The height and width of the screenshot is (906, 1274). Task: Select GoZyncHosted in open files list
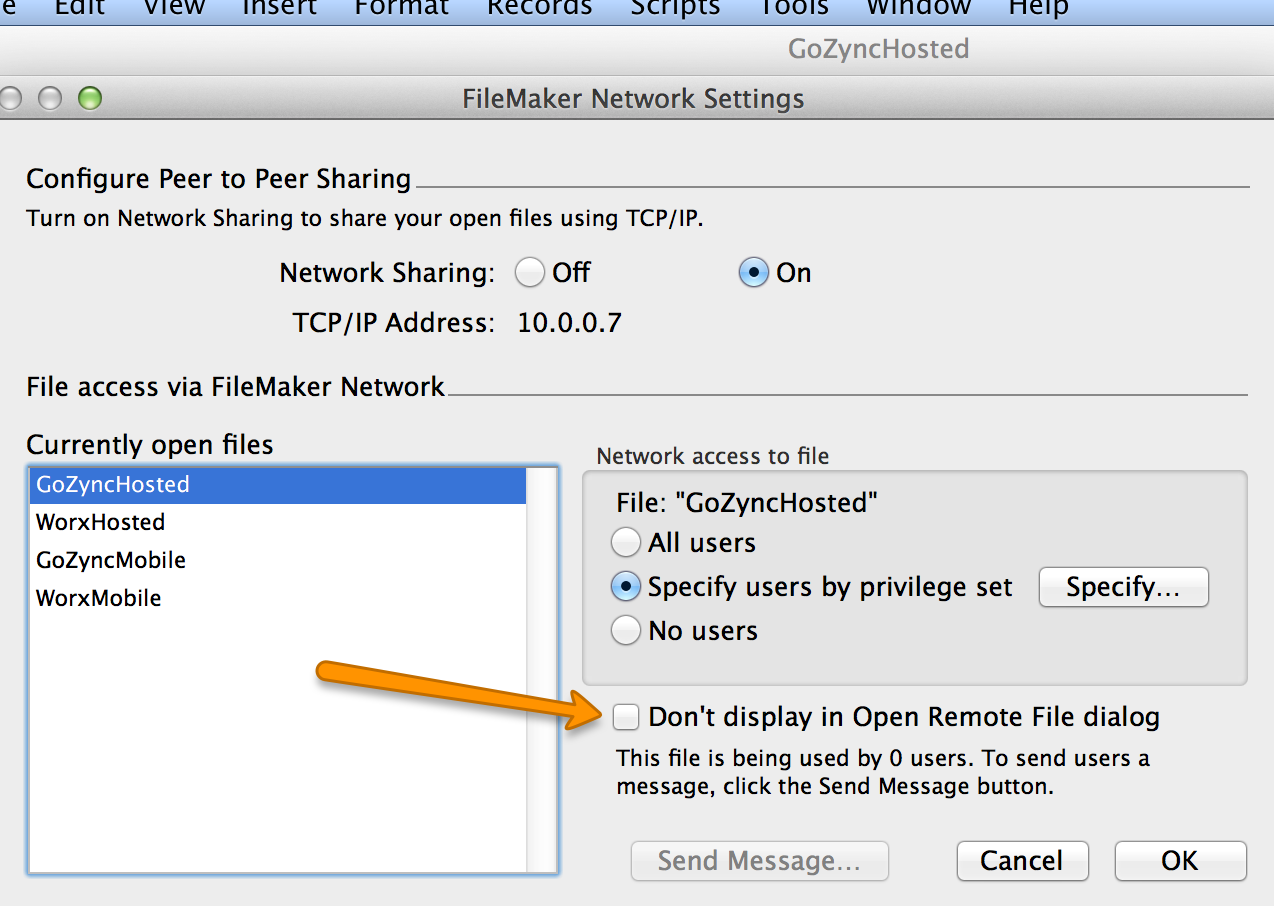point(277,484)
